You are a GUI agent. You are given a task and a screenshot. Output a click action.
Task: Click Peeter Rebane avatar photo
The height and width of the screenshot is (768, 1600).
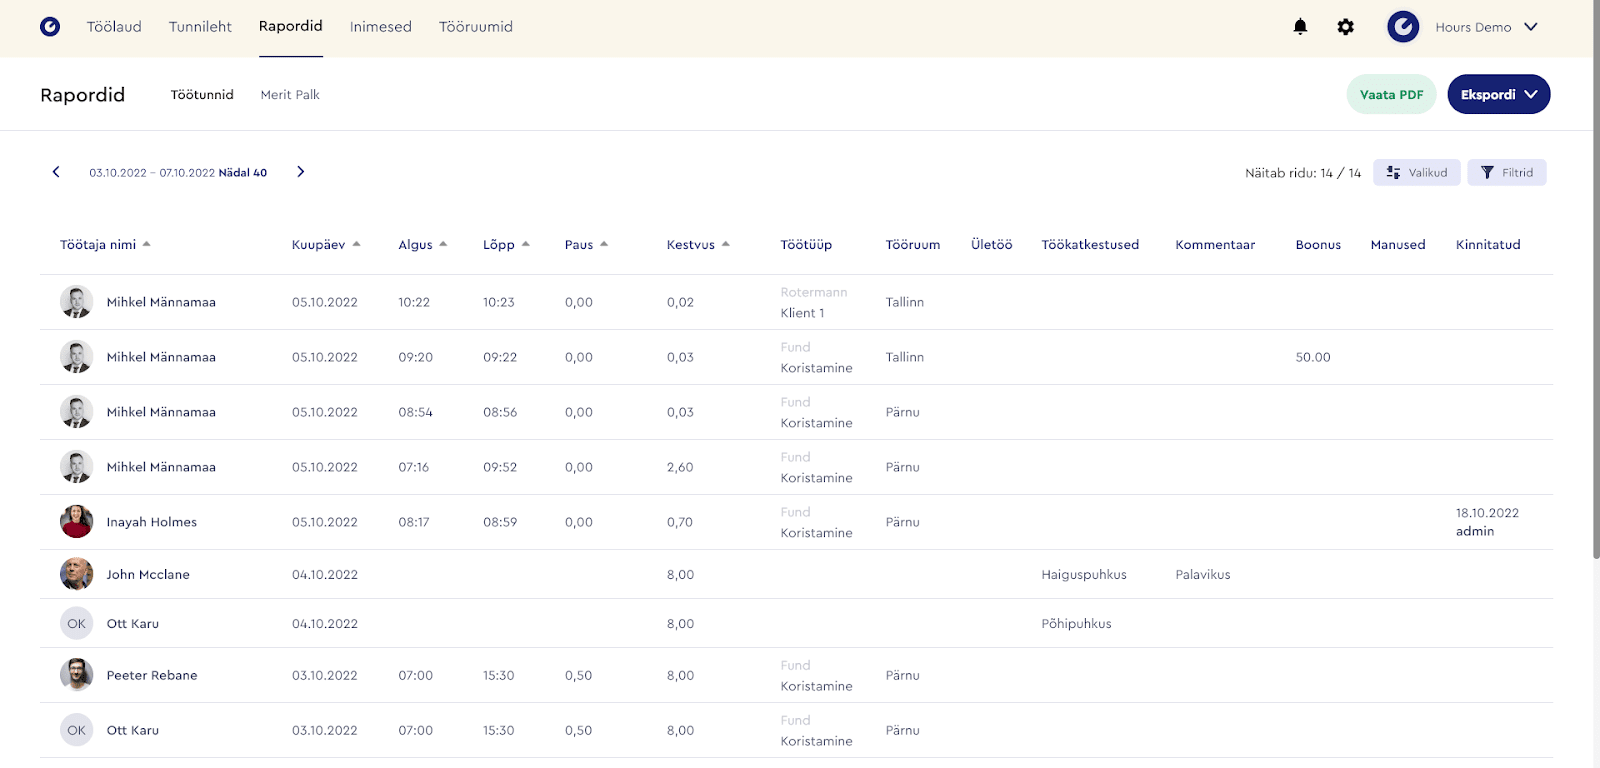click(77, 675)
